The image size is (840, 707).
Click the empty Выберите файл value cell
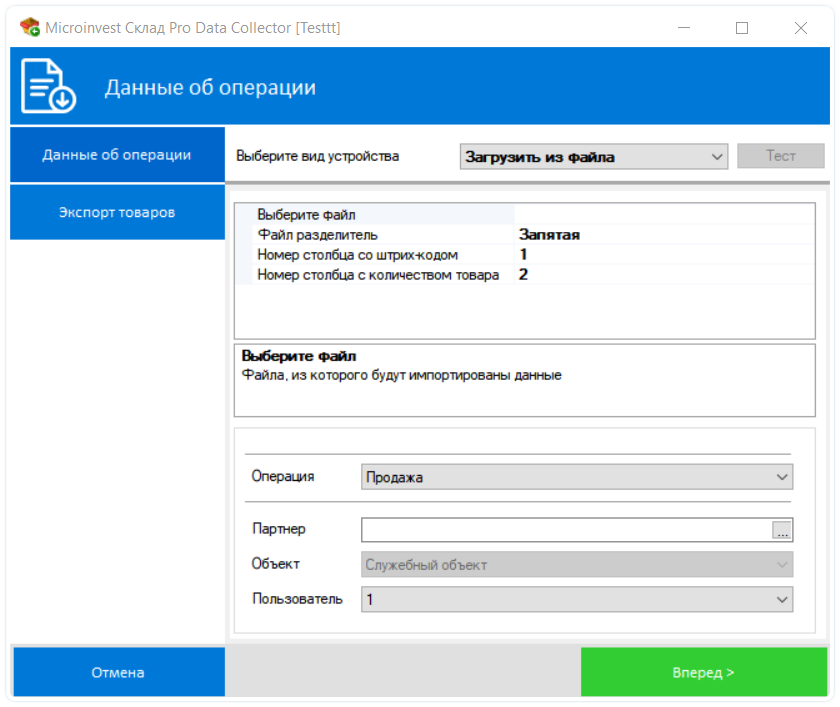pos(664,215)
